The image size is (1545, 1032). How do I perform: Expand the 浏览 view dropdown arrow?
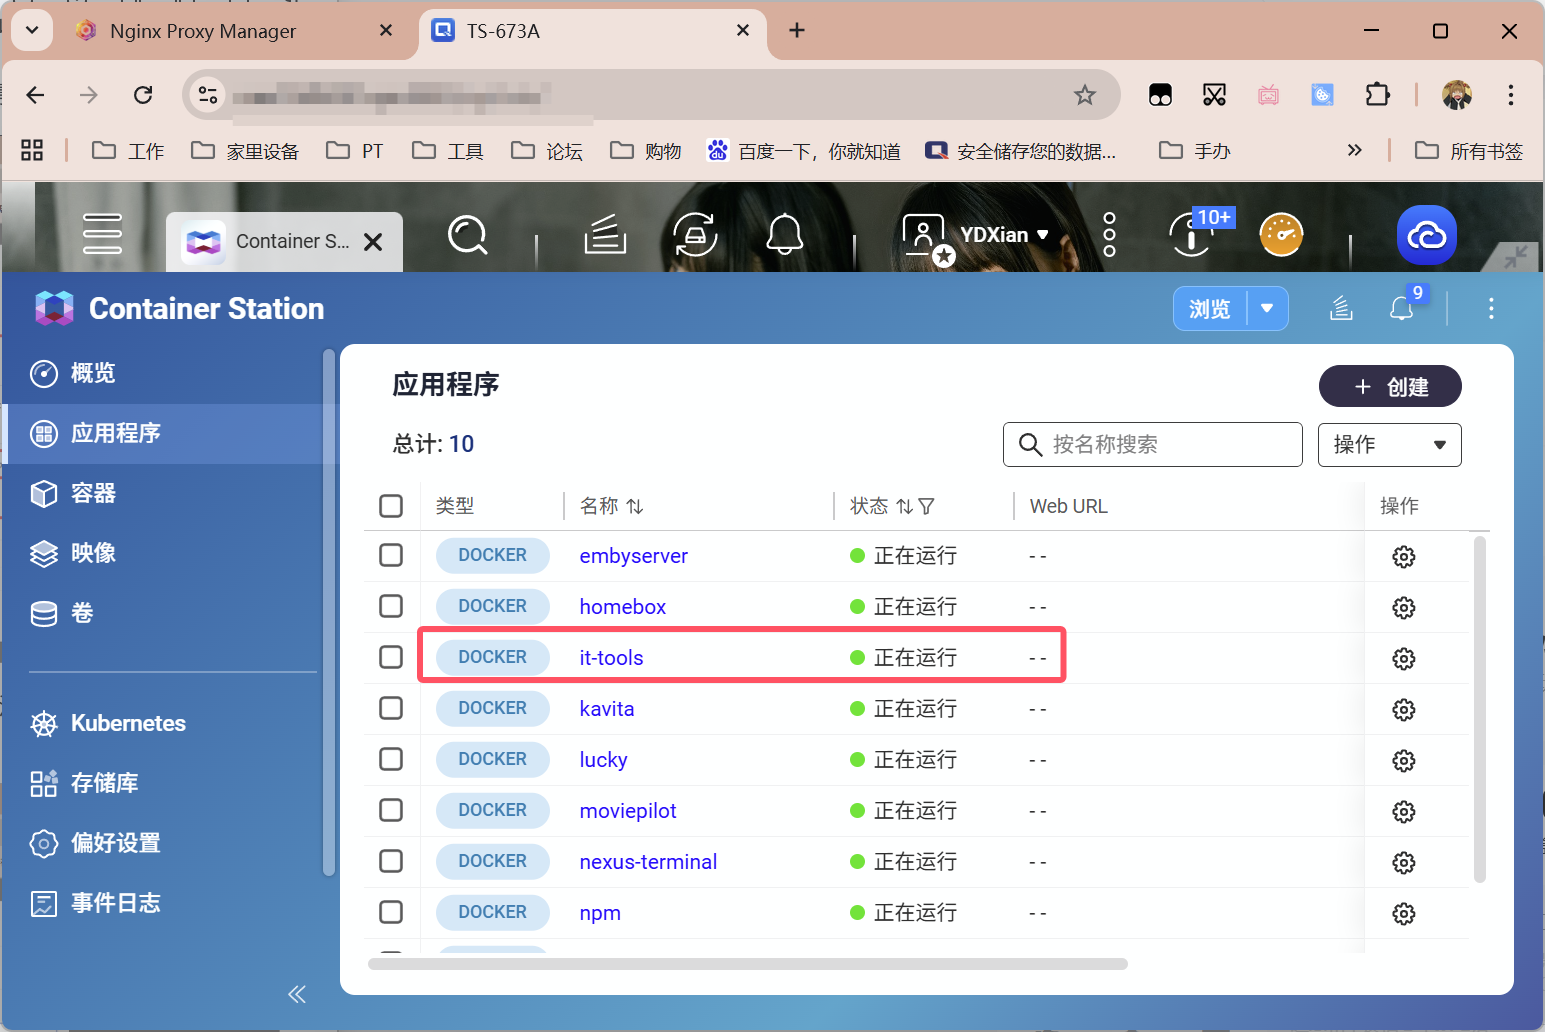(1268, 308)
